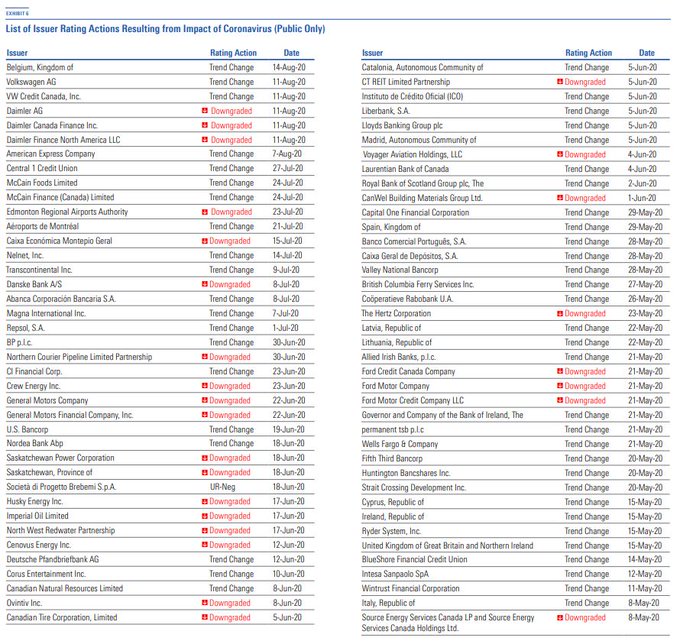This screenshot has height=641, width=680.
Task: Click the 'Rating Action' header of the right table
Action: (x=588, y=53)
